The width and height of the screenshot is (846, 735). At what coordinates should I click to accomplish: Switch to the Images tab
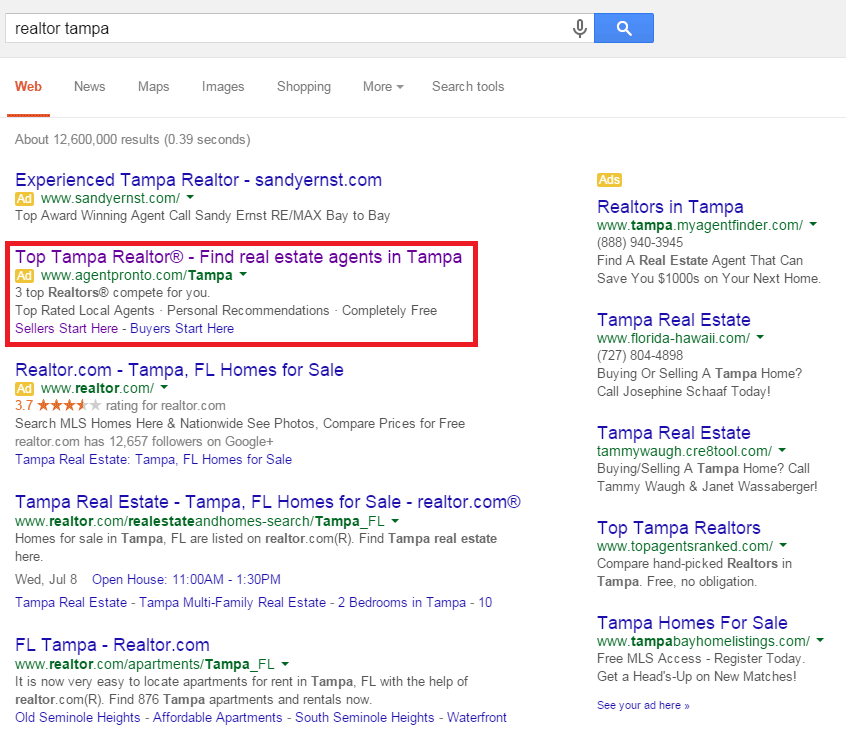223,87
